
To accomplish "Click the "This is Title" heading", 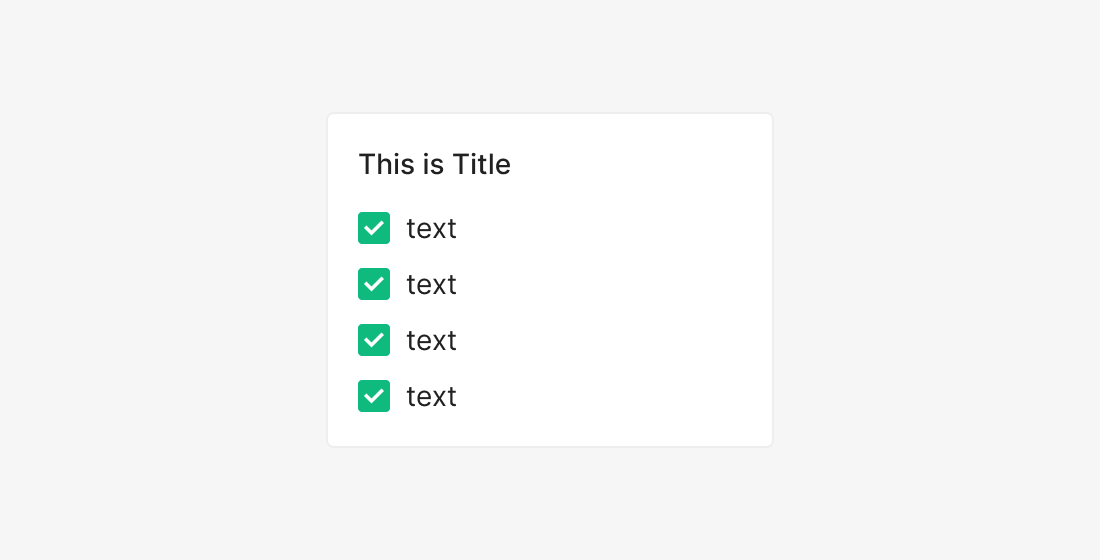I will [x=434, y=164].
